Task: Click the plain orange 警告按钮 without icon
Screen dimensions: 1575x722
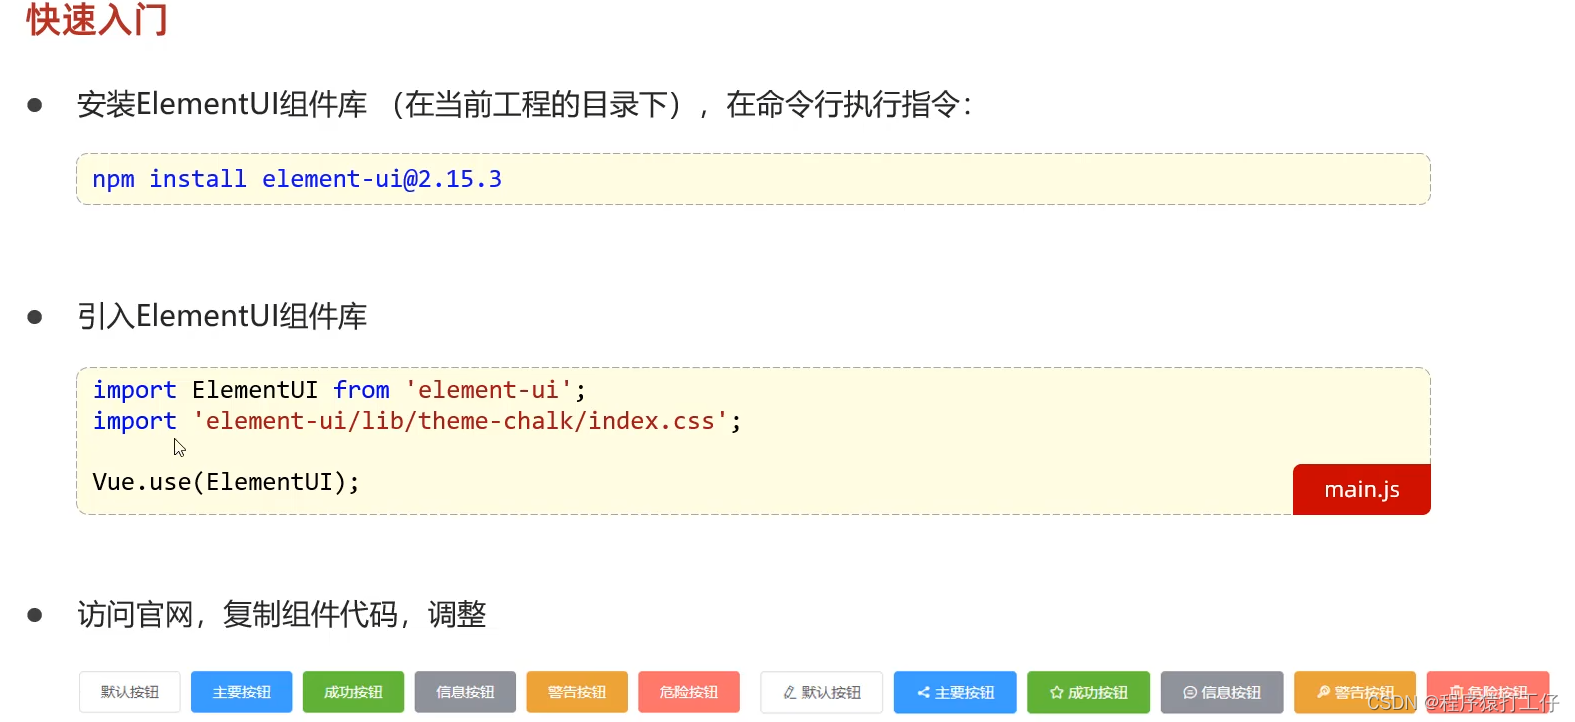Action: click(577, 692)
